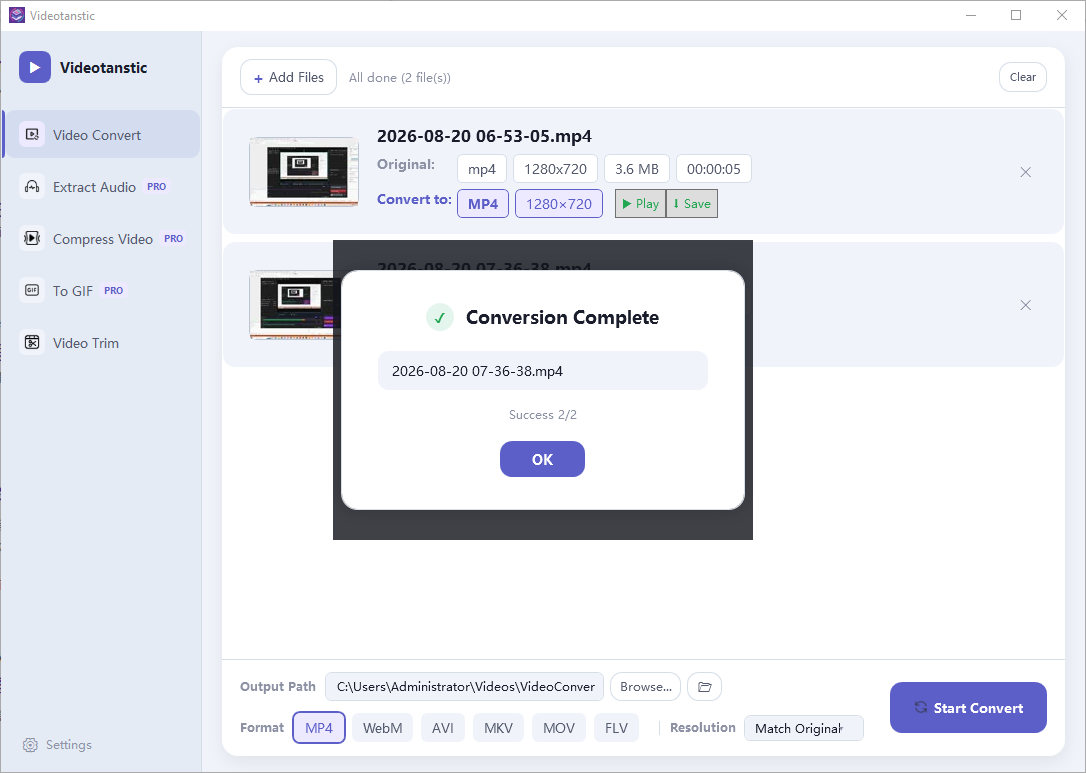This screenshot has width=1086, height=773.
Task: Click the second file's thumbnail
Action: click(x=291, y=304)
